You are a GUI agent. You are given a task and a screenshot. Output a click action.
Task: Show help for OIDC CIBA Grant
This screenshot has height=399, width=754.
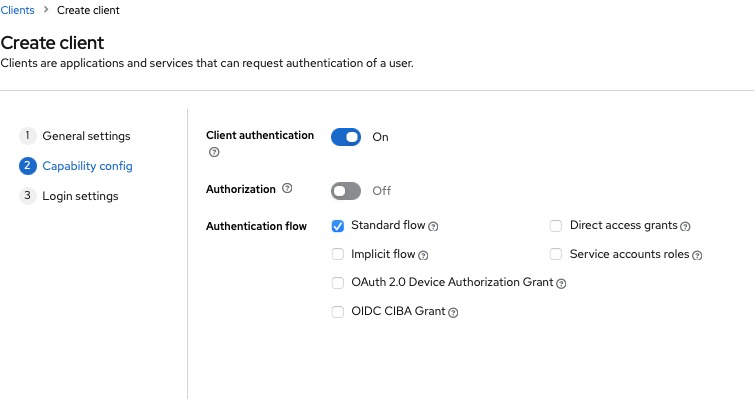coord(453,312)
